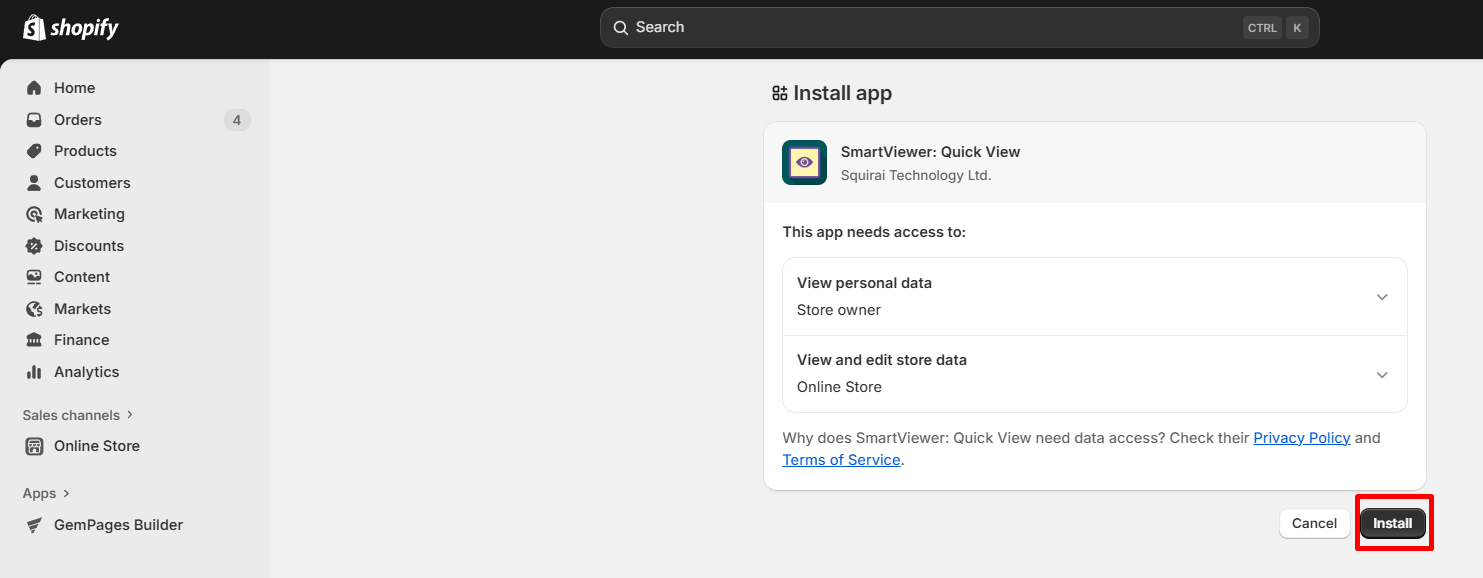Click the Analytics bar chart icon
This screenshot has width=1483, height=578.
click(x=34, y=372)
